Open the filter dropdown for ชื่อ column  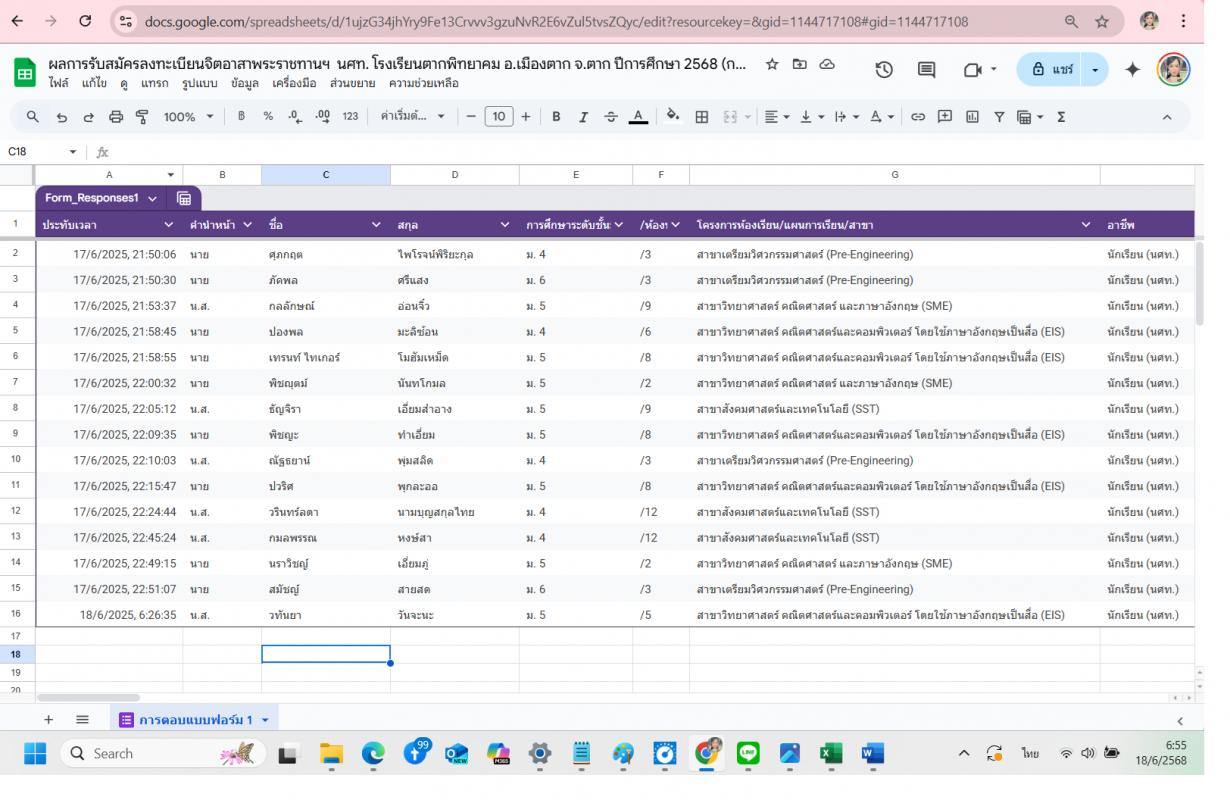pyautogui.click(x=376, y=225)
